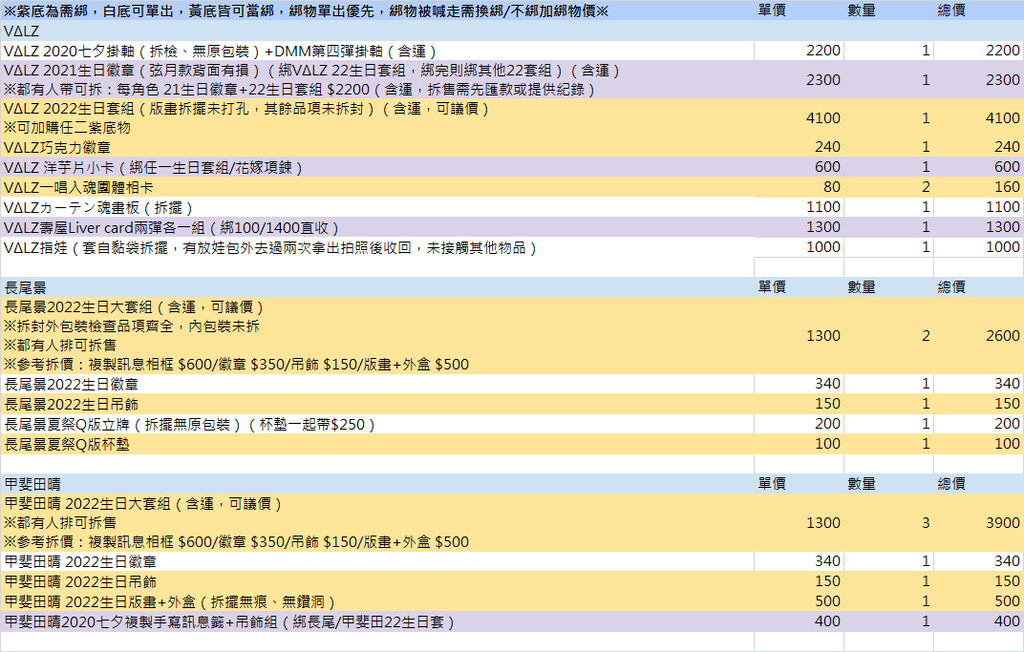The height and width of the screenshot is (652, 1024).
Task: Select the 長尾景2022生日大套組 description cell
Action: point(377,336)
